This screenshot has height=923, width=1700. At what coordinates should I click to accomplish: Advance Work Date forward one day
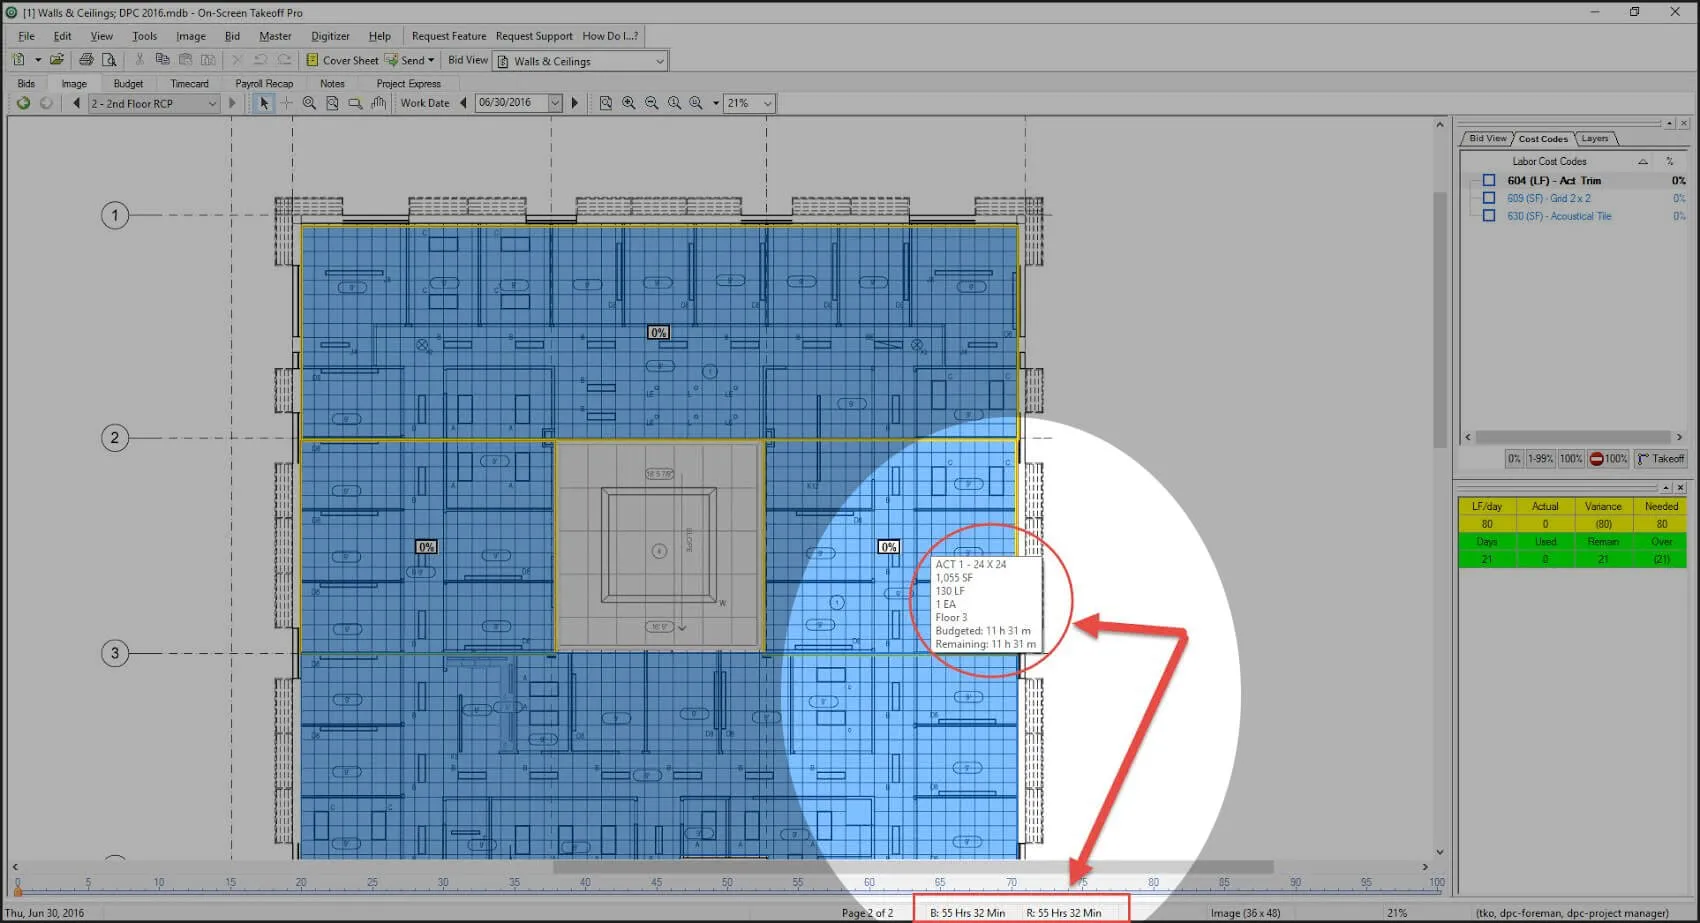click(x=574, y=103)
